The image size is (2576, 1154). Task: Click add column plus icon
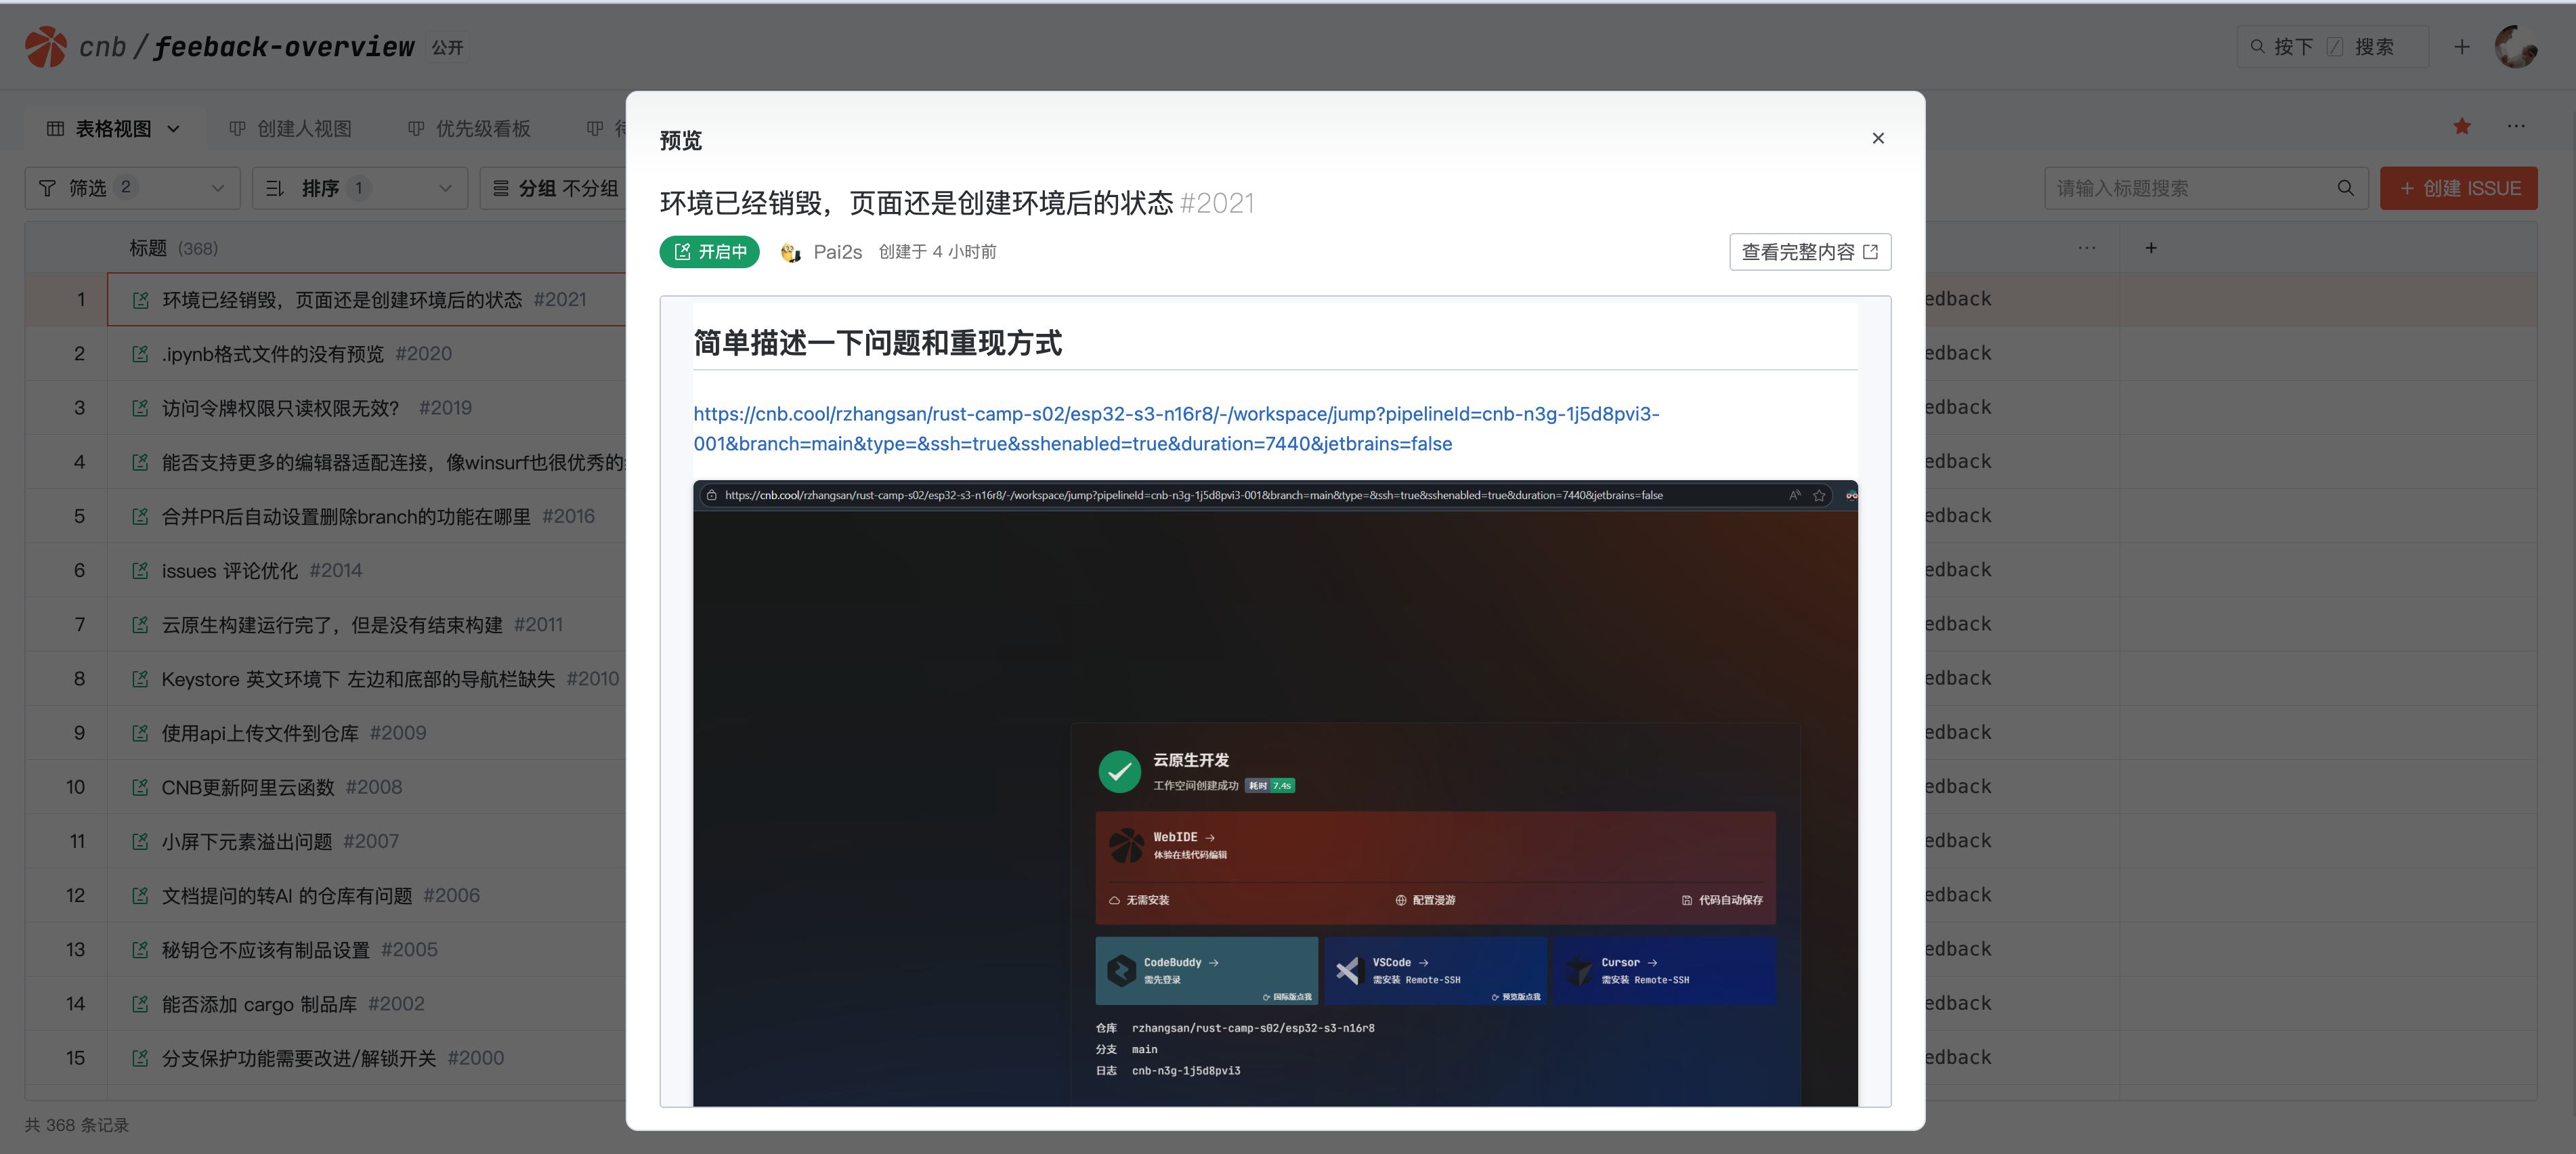coord(2150,248)
